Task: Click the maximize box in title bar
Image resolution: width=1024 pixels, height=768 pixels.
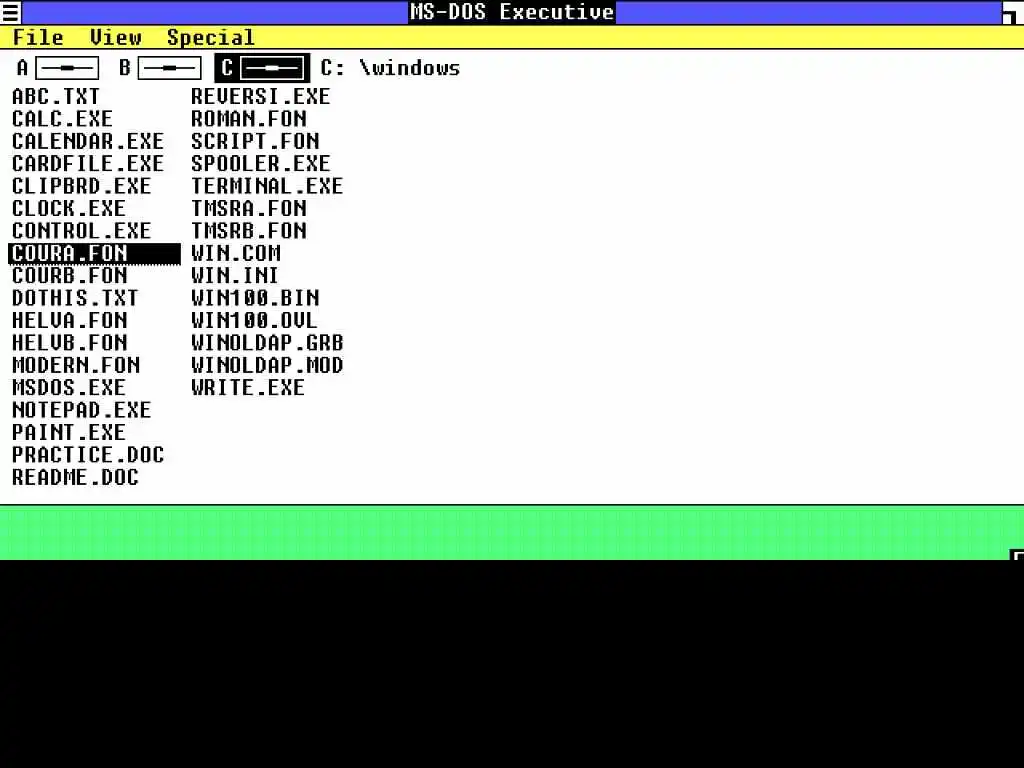Action: click(1013, 12)
